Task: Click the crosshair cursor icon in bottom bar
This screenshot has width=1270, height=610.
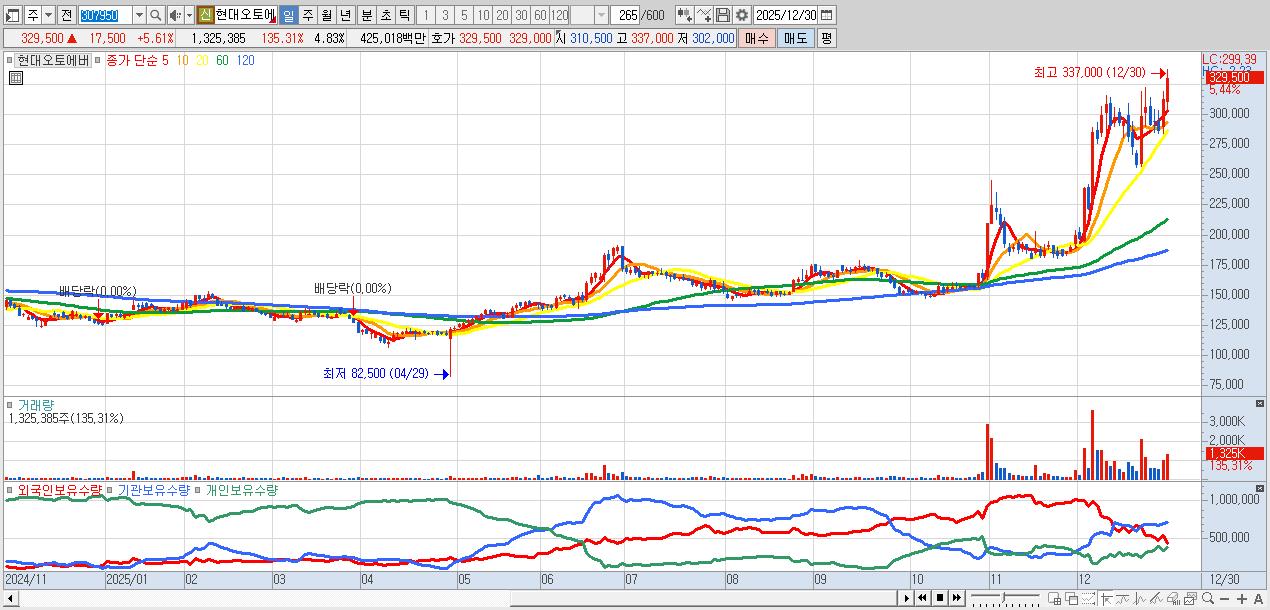Action: 1106,598
